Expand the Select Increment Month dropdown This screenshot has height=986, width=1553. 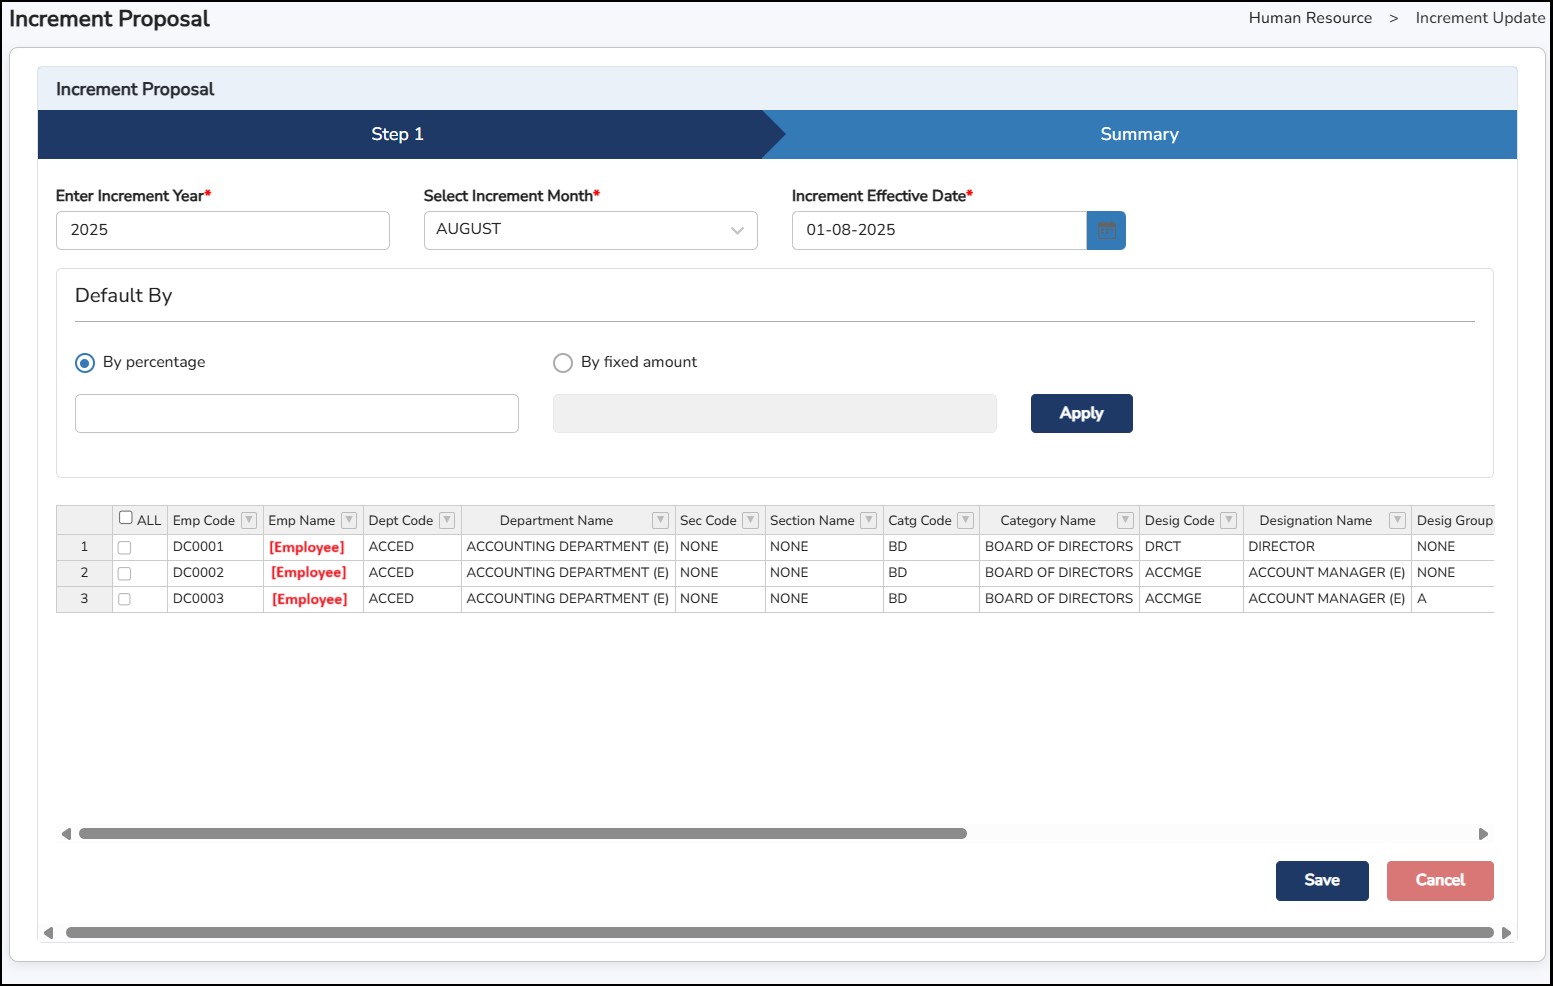(590, 230)
